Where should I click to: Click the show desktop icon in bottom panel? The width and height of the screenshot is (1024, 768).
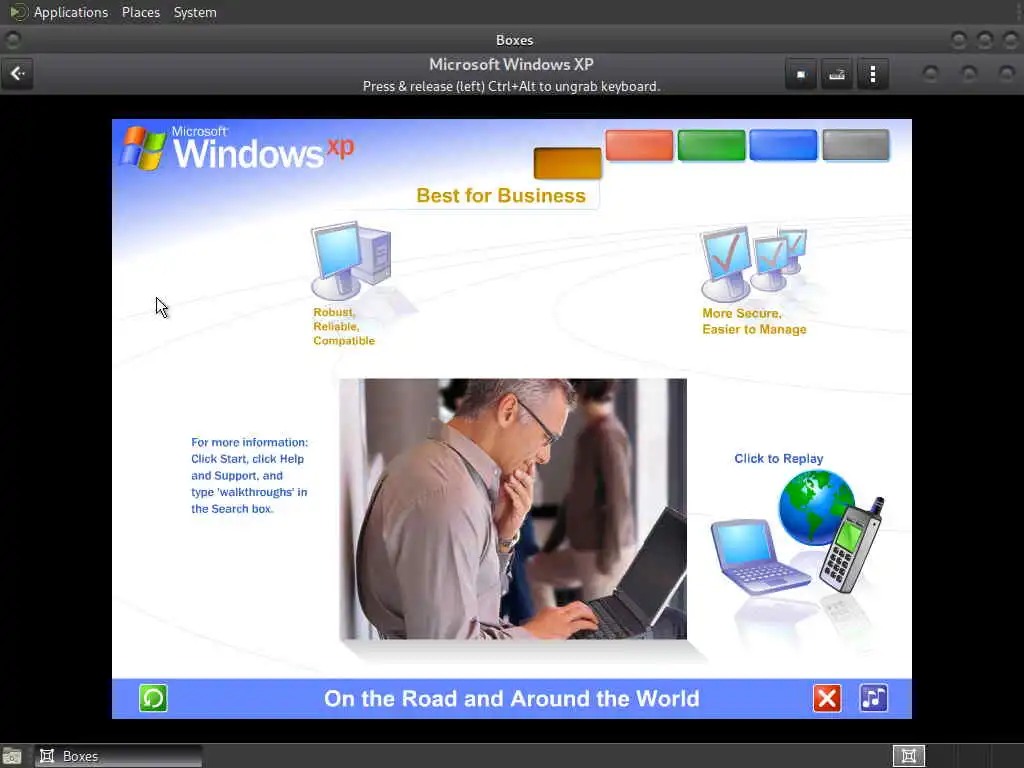coord(11,756)
